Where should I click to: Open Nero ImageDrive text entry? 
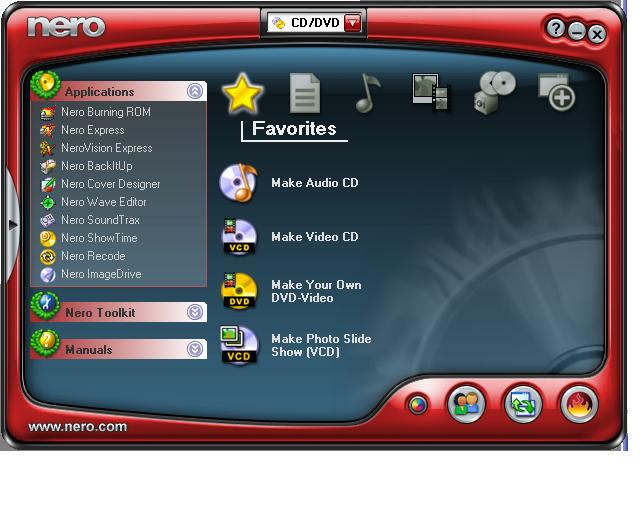(101, 274)
